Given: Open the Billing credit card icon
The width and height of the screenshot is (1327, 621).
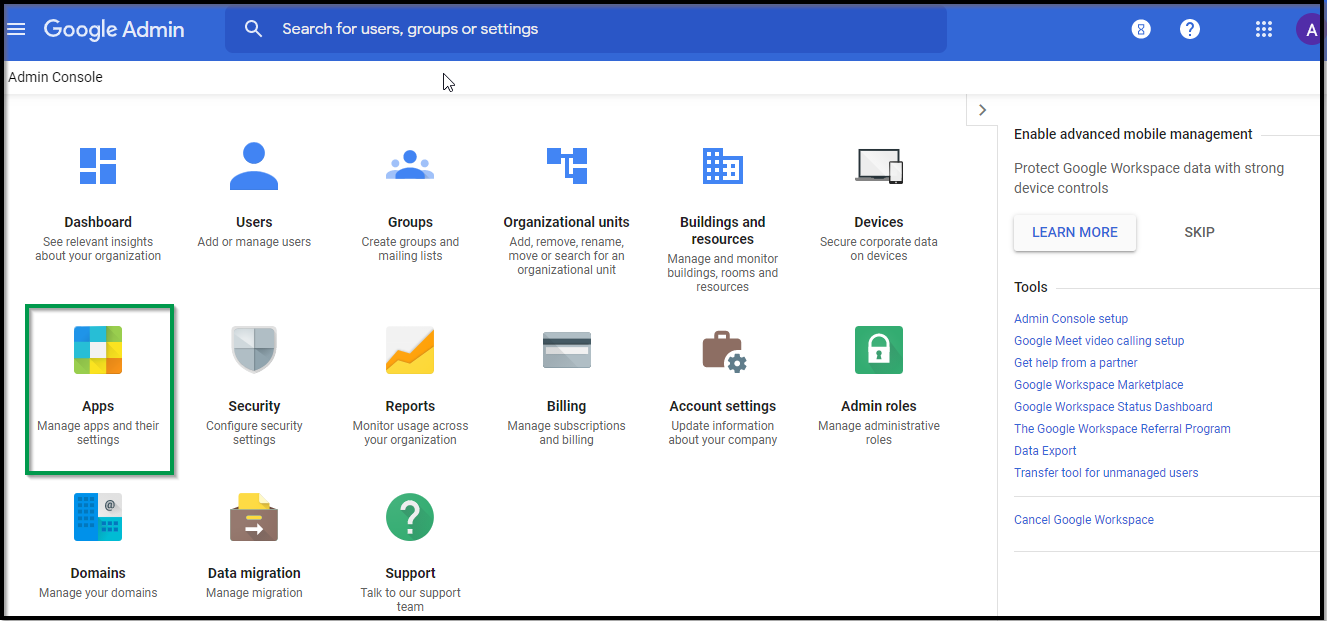Looking at the screenshot, I should 566,350.
